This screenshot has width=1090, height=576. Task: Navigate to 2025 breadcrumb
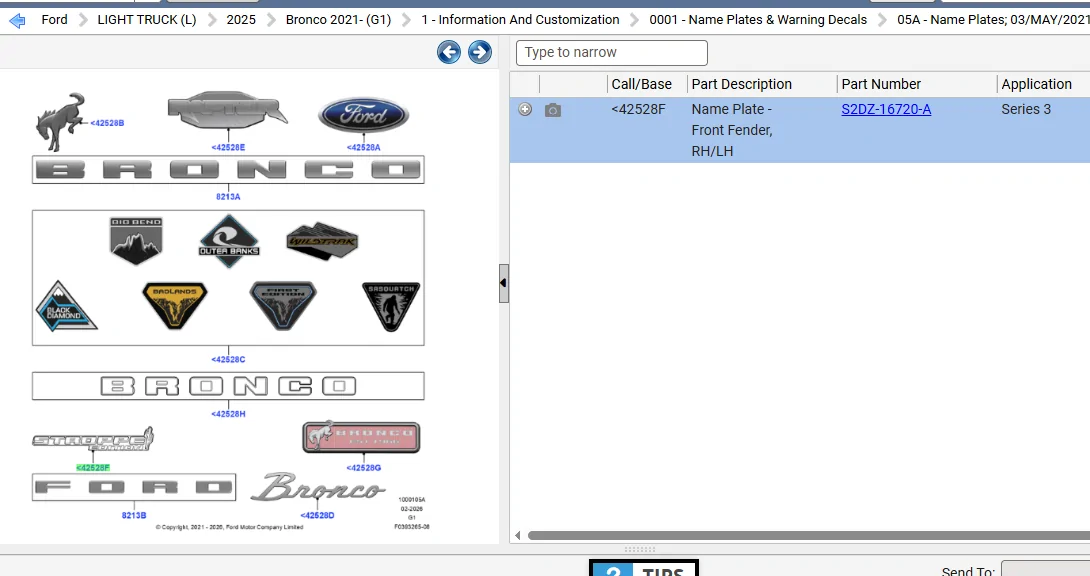[x=241, y=19]
